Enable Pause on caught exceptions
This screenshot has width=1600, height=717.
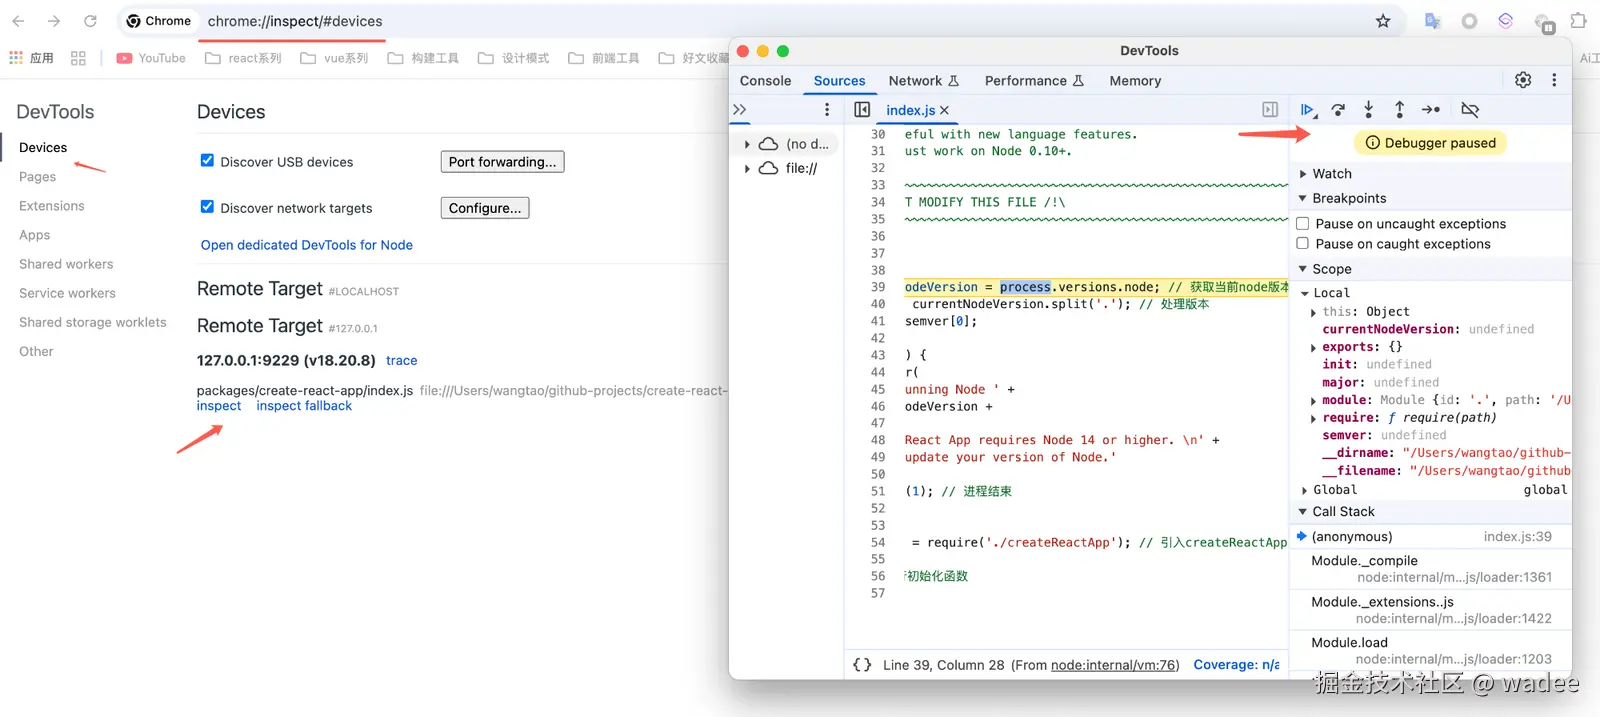(1303, 243)
